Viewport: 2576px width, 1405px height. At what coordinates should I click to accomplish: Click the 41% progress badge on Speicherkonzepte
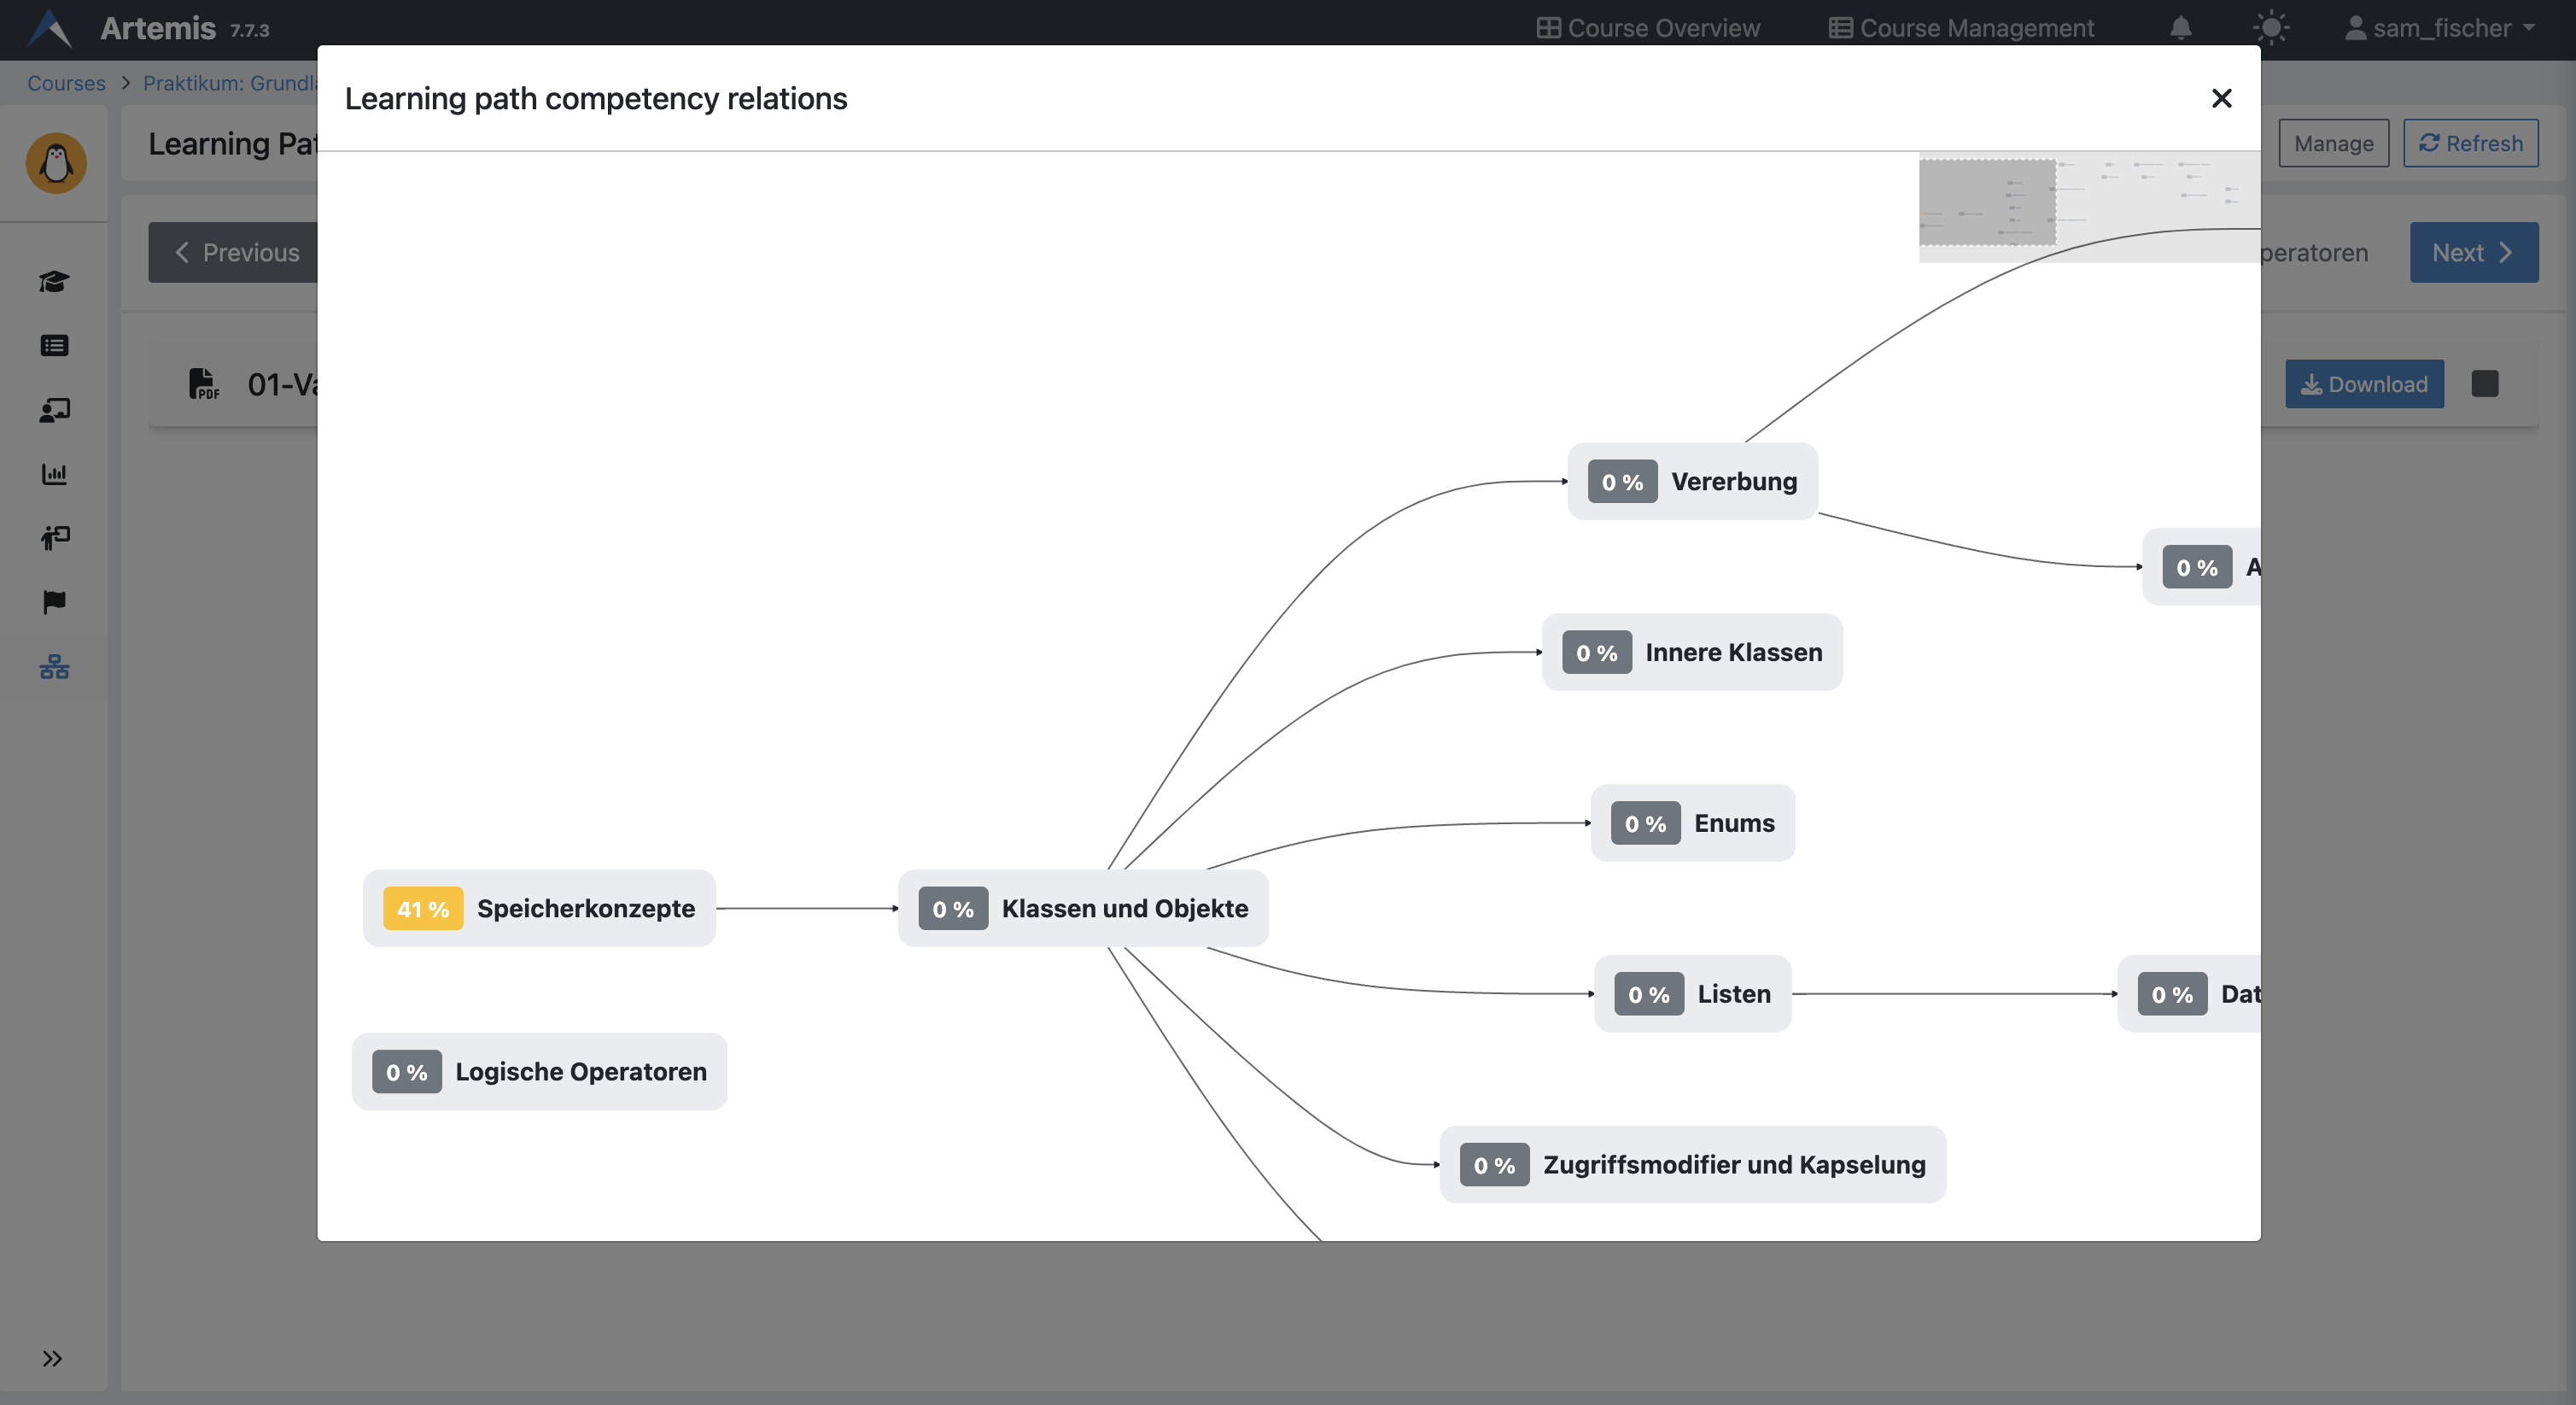point(421,908)
